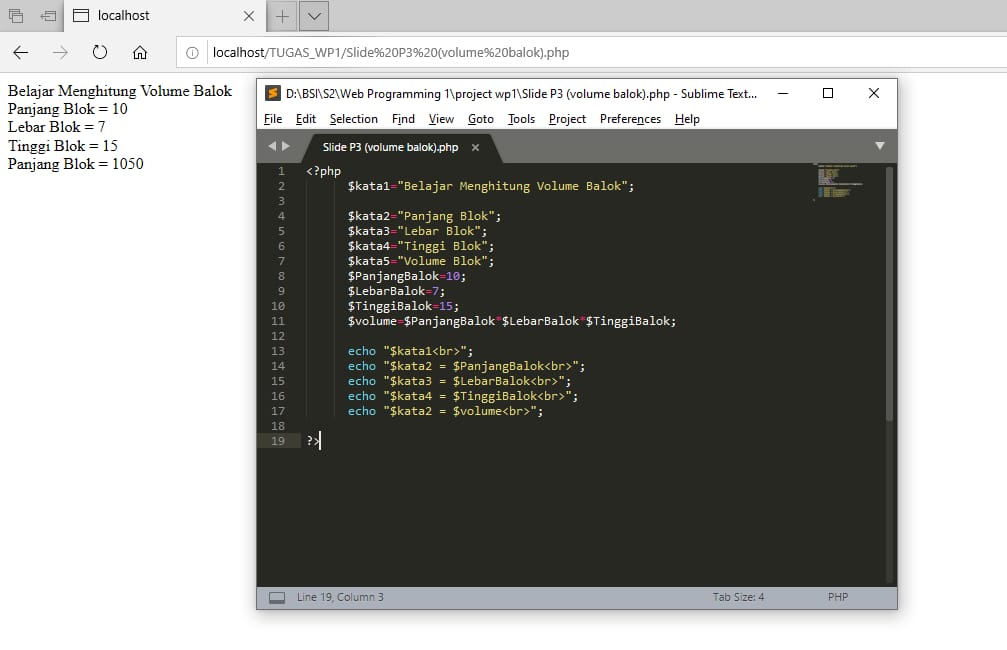Click the $TinggiBalok=15 line
This screenshot has height=650, width=1007.
[x=403, y=306]
